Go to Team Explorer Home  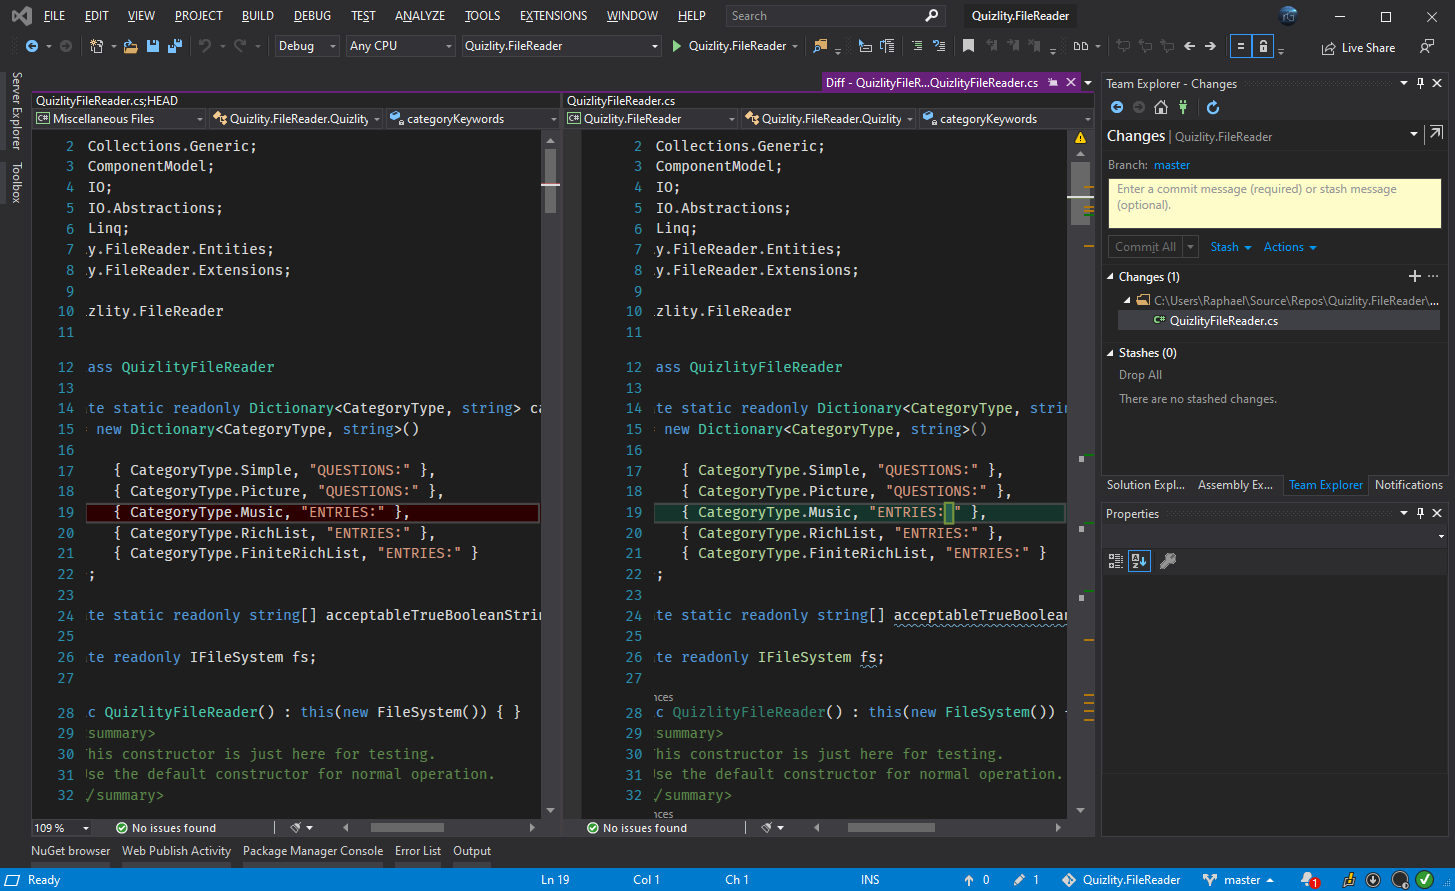point(1161,108)
